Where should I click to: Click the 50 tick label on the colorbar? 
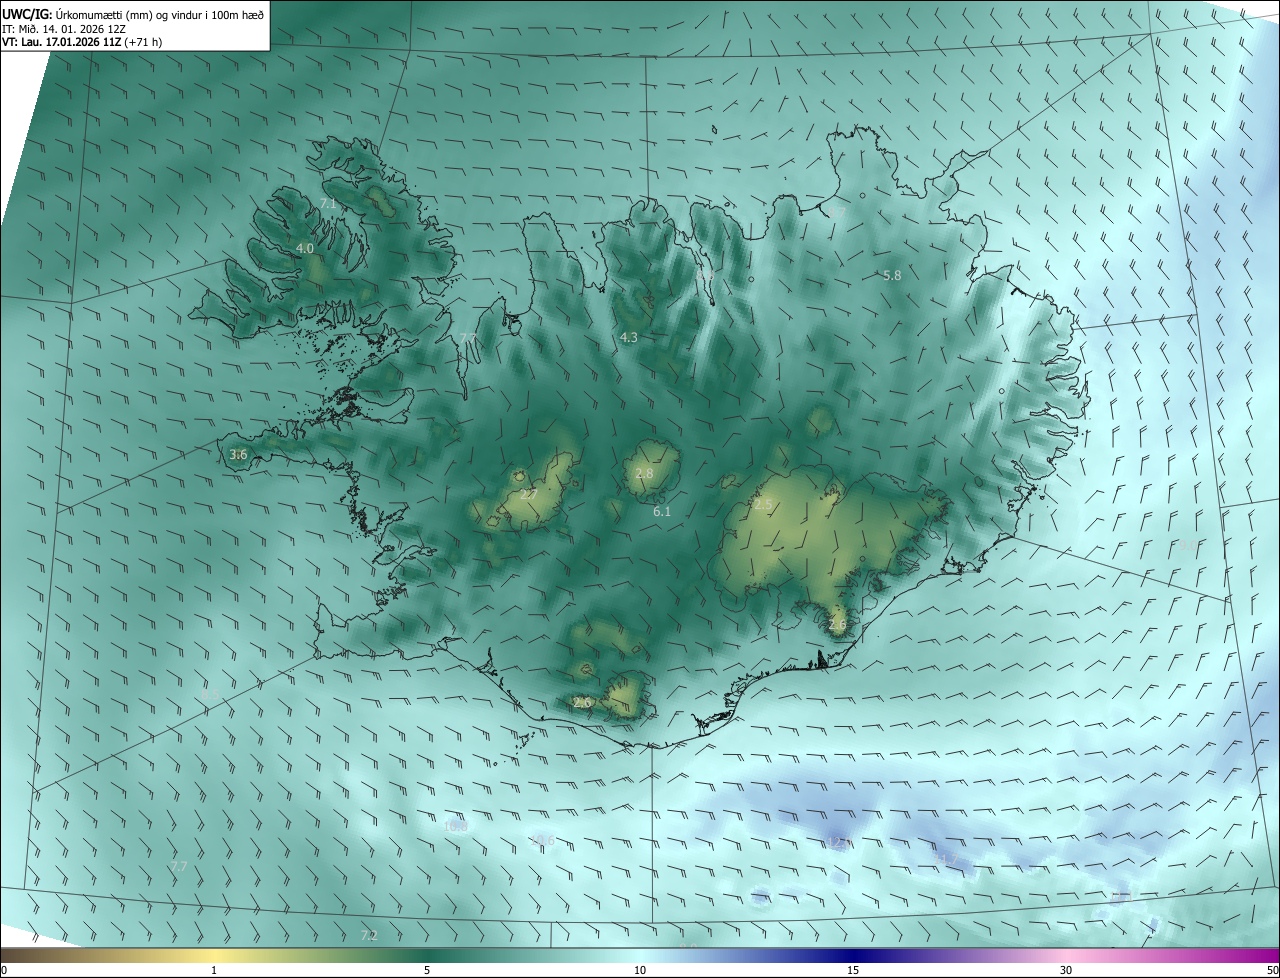pos(1272,970)
